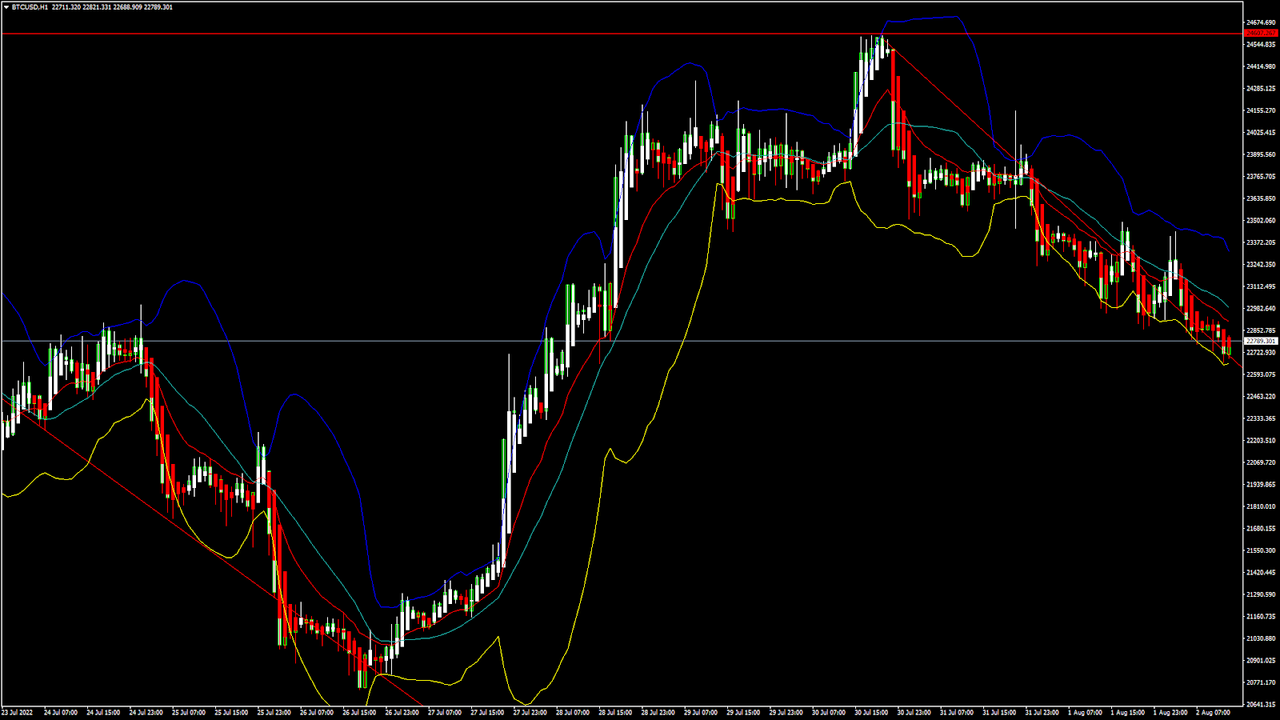Screen dimensions: 1280x720
Task: Click the 21680.155 price axis label
Action: (1261, 528)
